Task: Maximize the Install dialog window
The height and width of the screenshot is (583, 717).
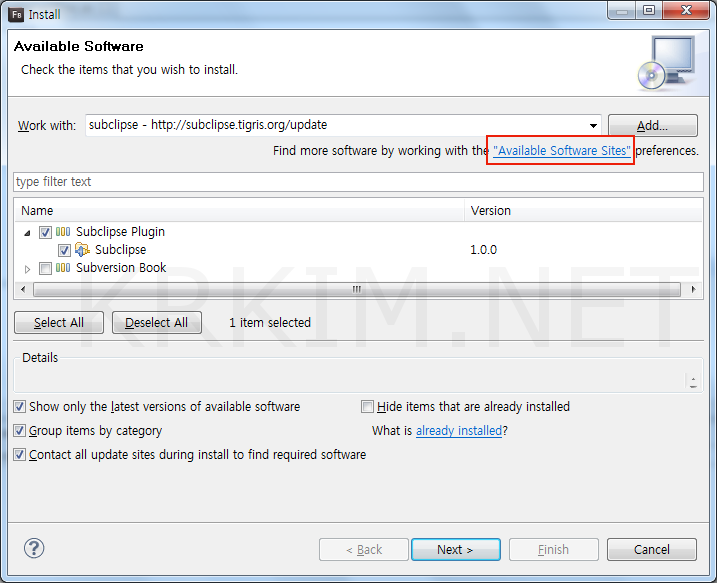Action: tap(649, 10)
